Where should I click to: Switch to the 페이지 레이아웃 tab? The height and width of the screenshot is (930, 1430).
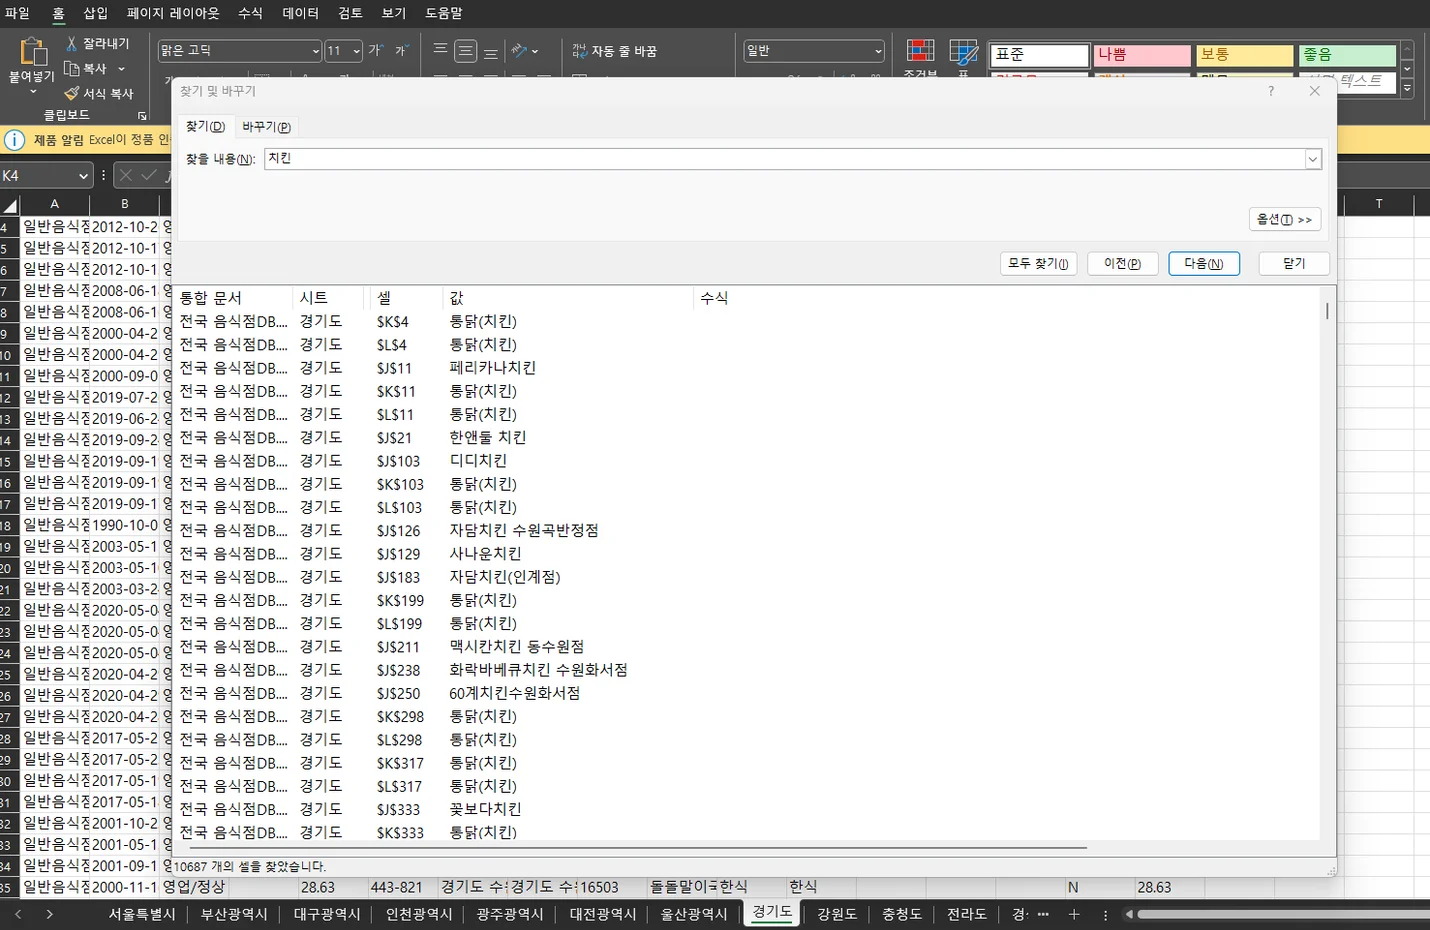pos(173,13)
